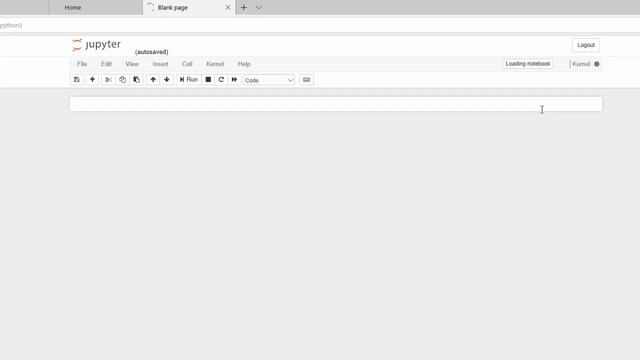This screenshot has height=360, width=640.
Task: Open the Cell menu
Action: 187,64
